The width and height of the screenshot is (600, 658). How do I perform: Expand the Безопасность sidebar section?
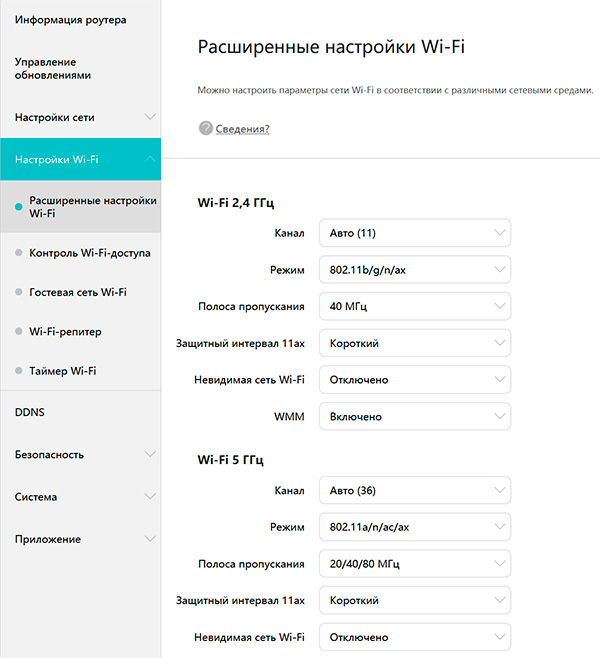coord(150,454)
